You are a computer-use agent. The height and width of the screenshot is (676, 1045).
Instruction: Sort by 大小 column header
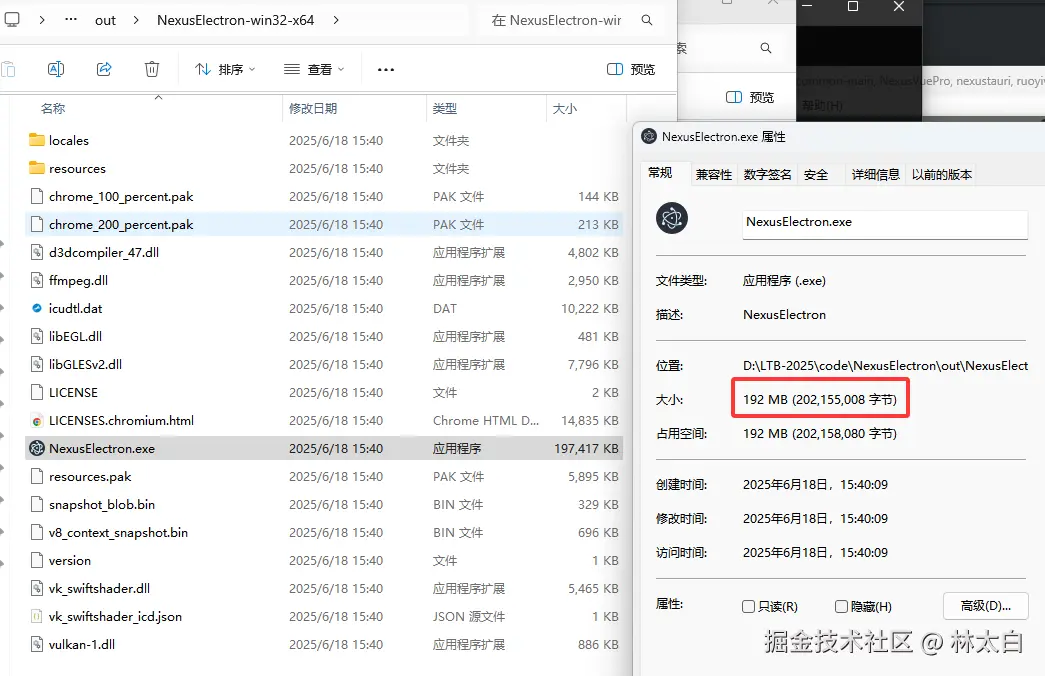(x=564, y=108)
